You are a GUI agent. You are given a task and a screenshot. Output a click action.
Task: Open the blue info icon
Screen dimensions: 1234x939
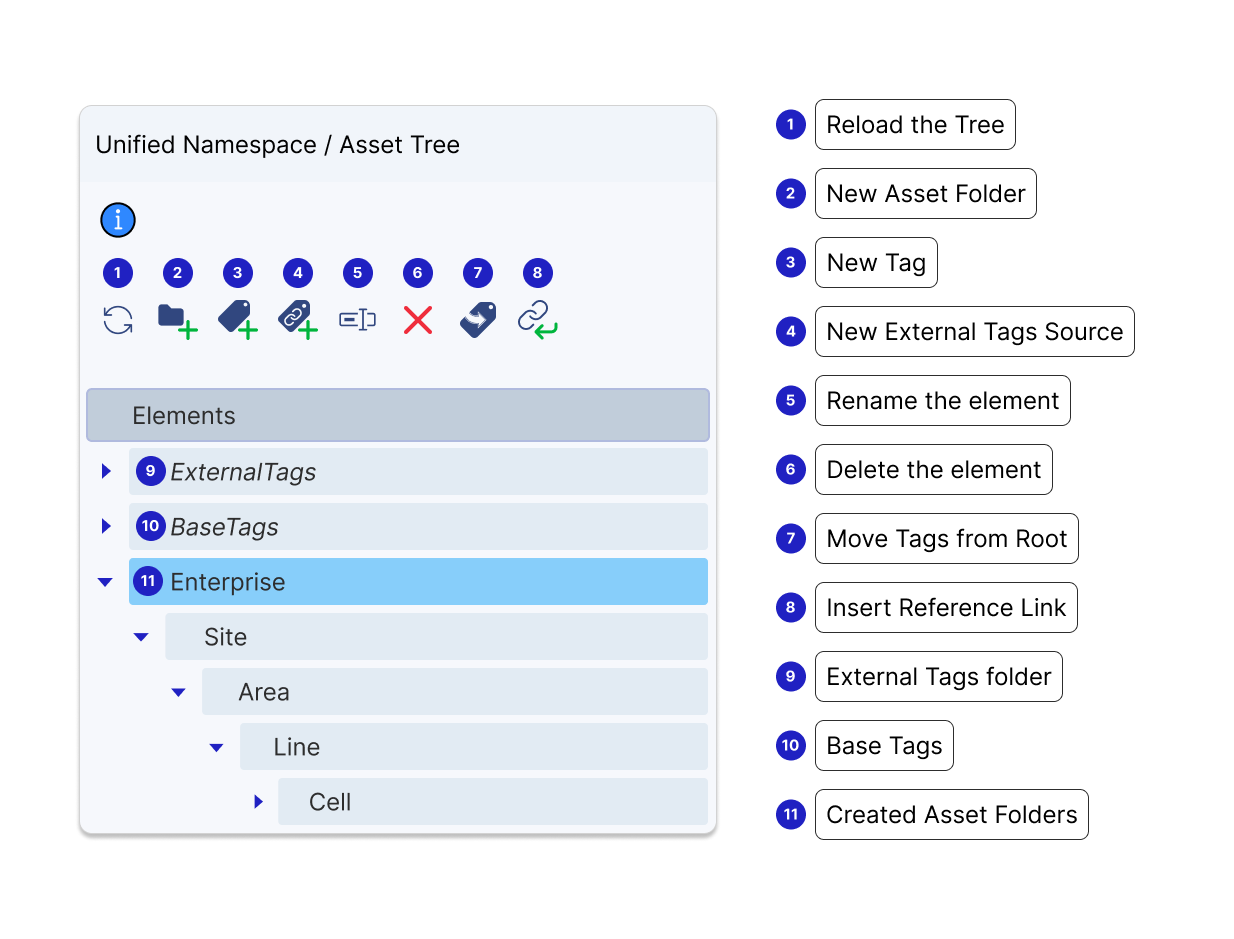[118, 220]
